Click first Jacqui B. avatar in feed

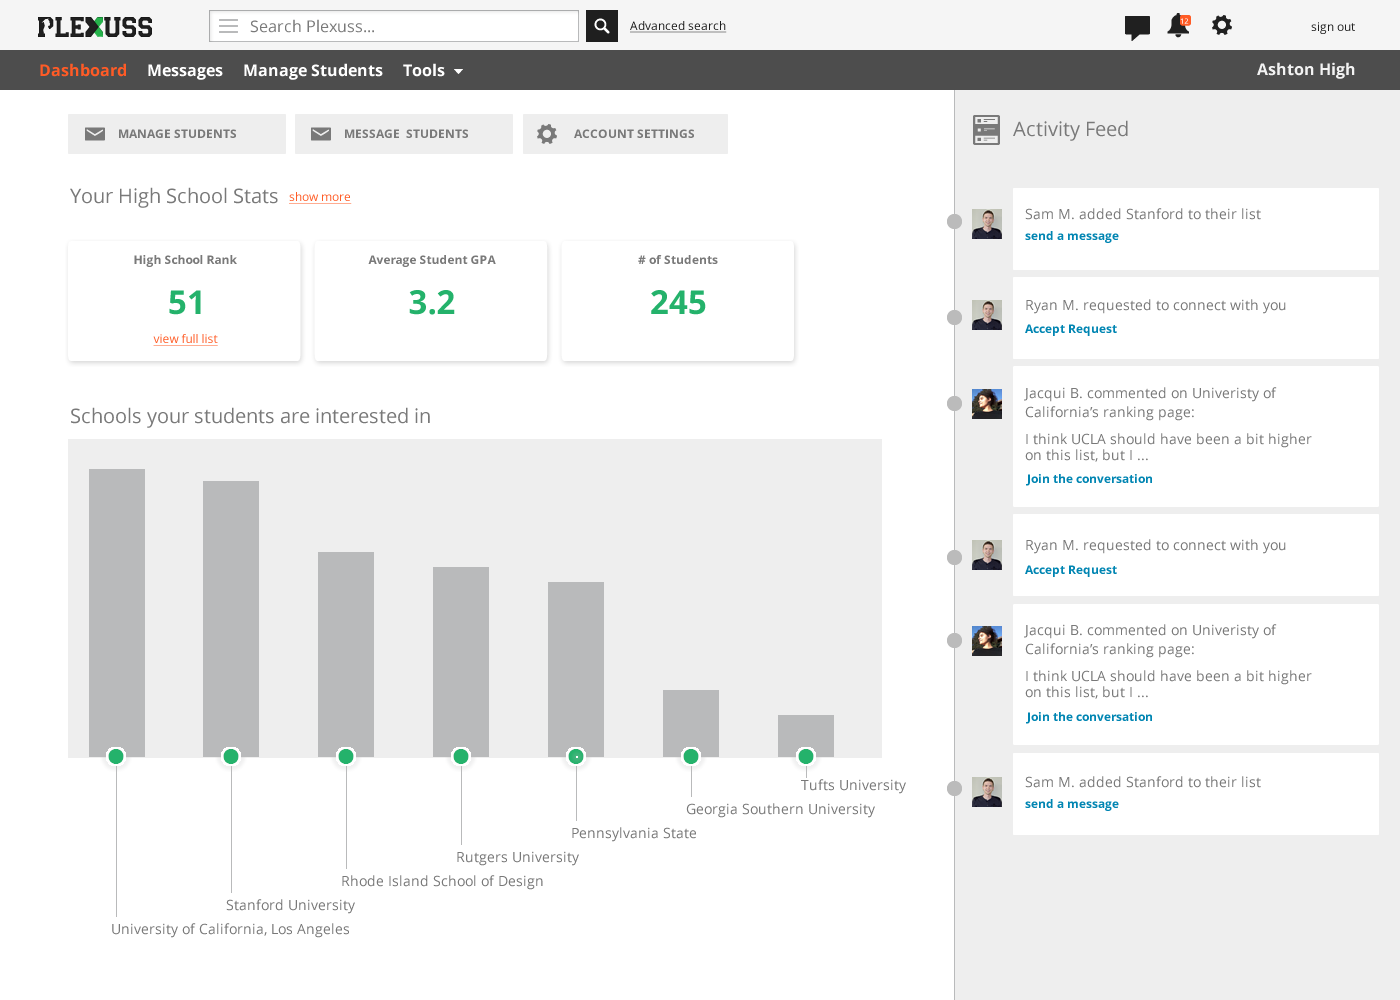987,404
